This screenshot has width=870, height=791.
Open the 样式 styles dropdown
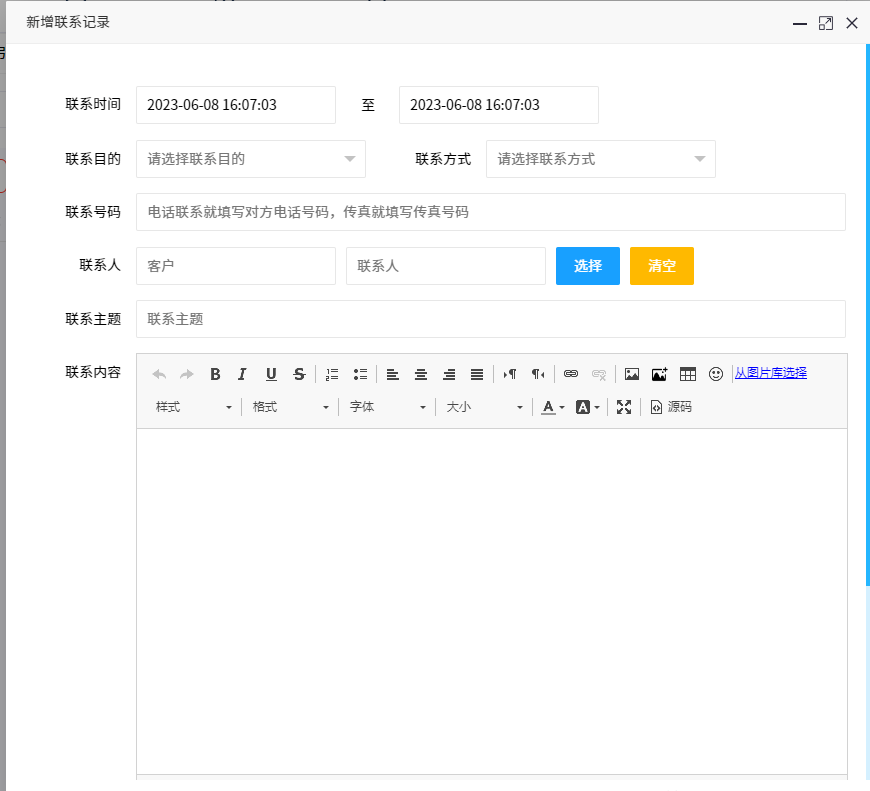193,407
